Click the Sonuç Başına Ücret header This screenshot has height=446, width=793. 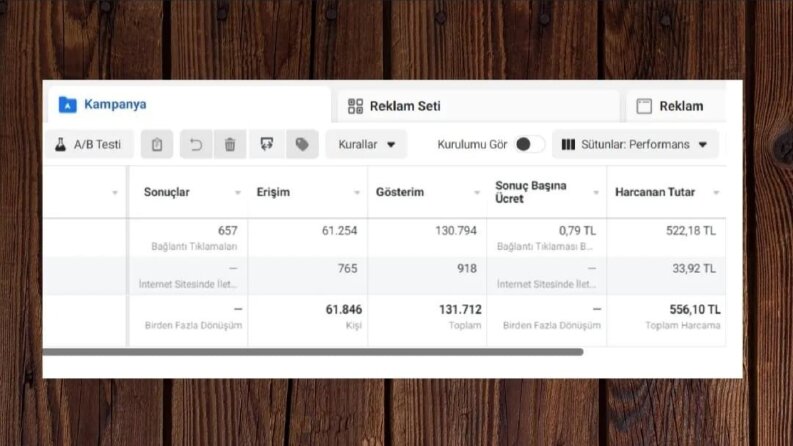click(x=531, y=192)
